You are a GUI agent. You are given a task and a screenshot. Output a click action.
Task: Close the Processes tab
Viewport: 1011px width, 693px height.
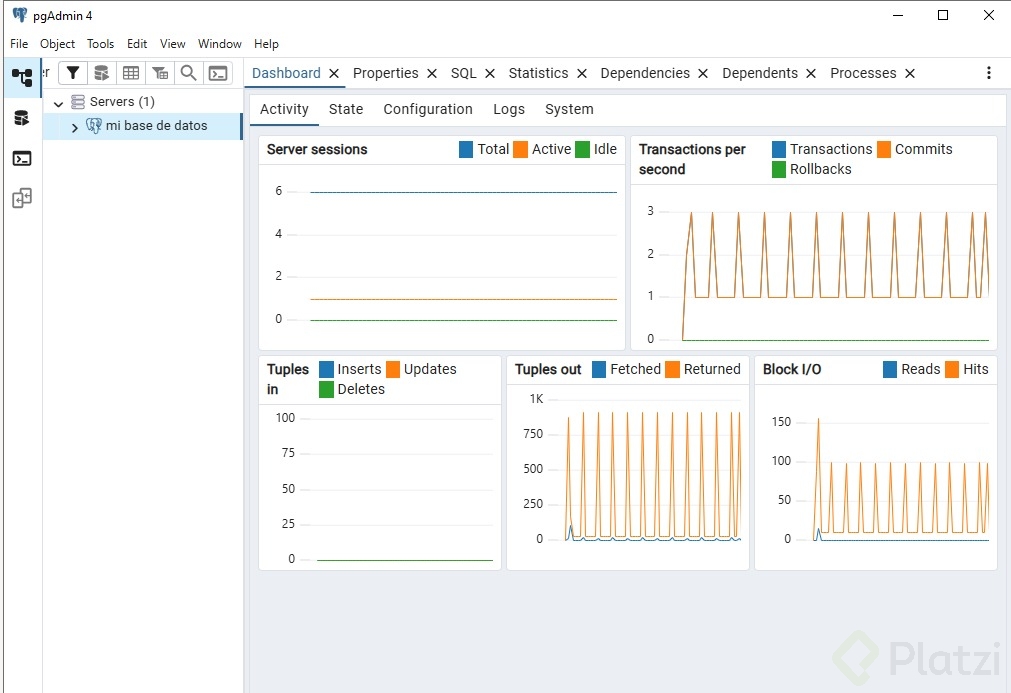[910, 73]
